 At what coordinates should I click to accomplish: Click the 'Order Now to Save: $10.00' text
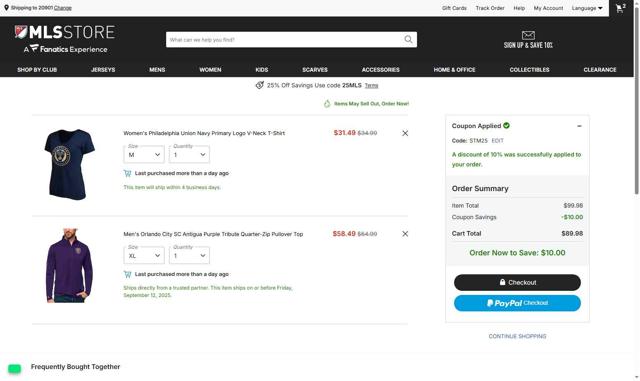(517, 253)
